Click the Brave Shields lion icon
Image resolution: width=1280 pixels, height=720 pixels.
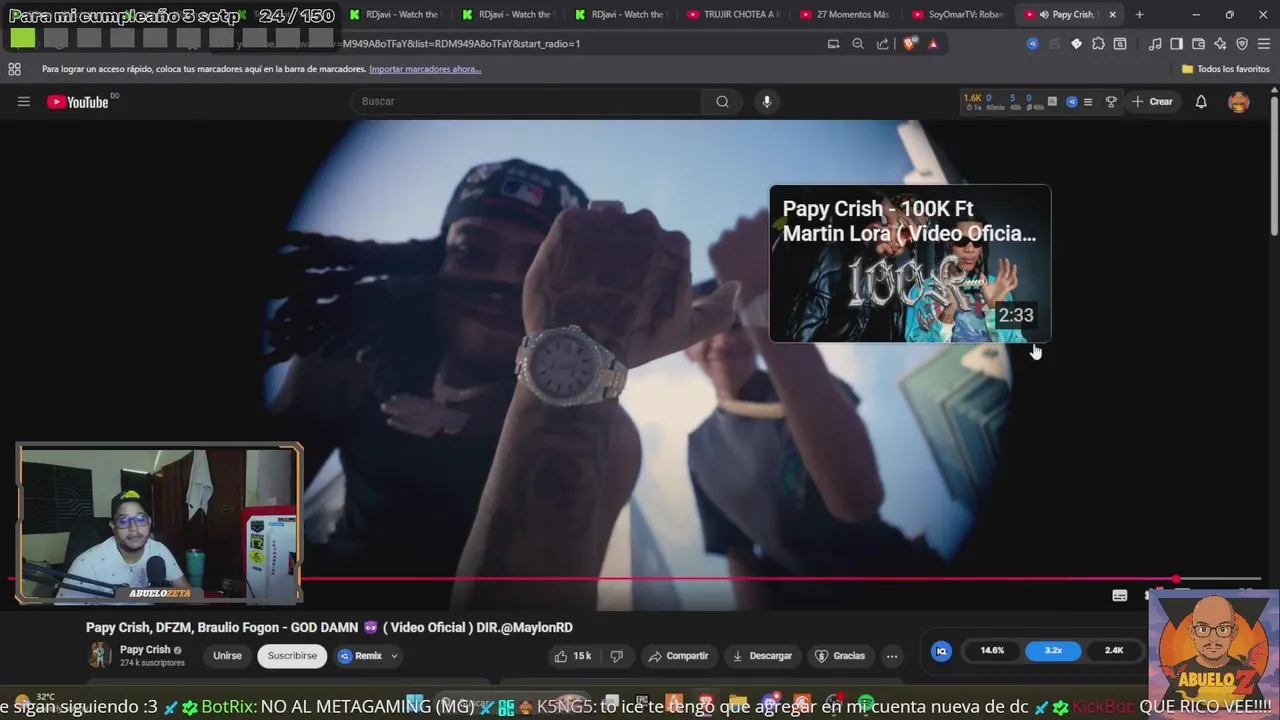909,44
